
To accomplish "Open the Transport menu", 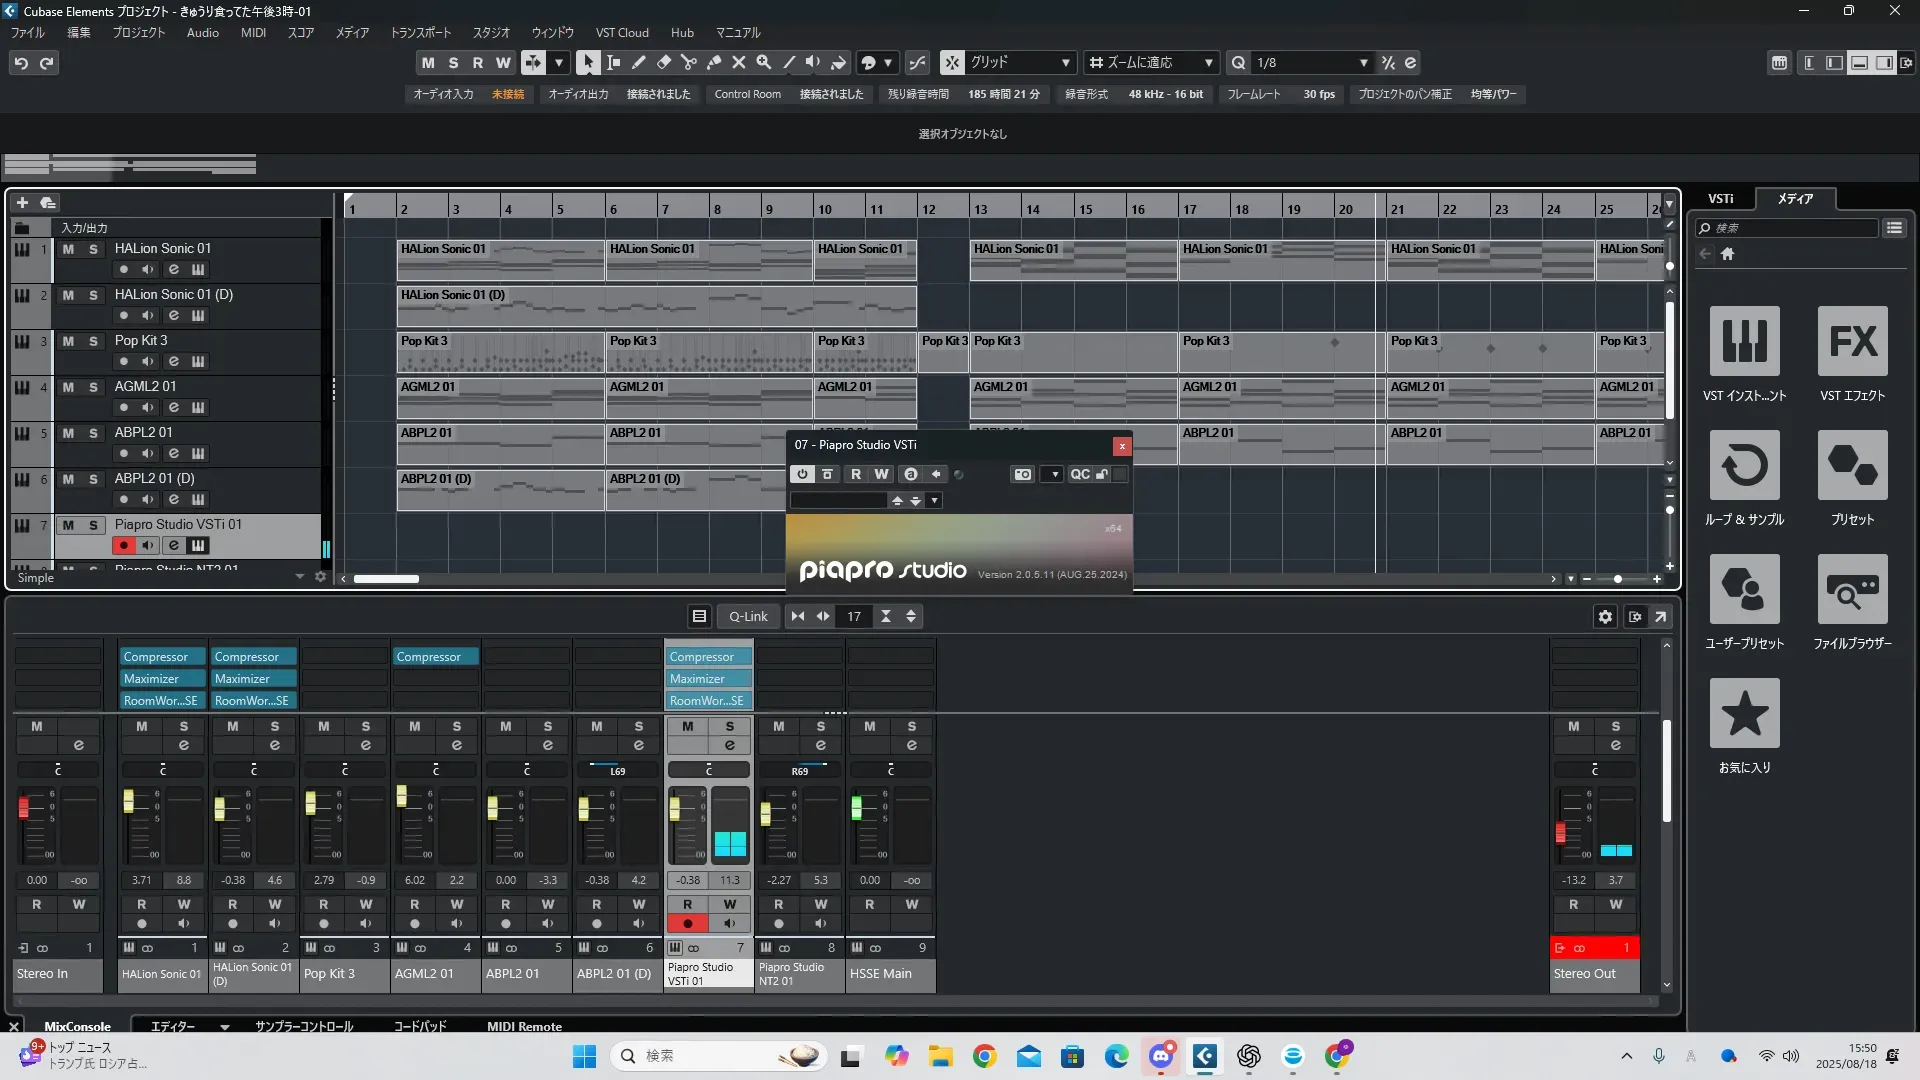I will [420, 33].
